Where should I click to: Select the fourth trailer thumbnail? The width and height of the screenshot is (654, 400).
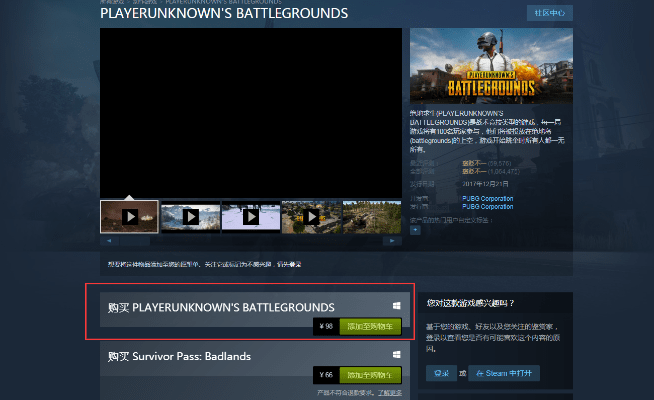tap(311, 216)
